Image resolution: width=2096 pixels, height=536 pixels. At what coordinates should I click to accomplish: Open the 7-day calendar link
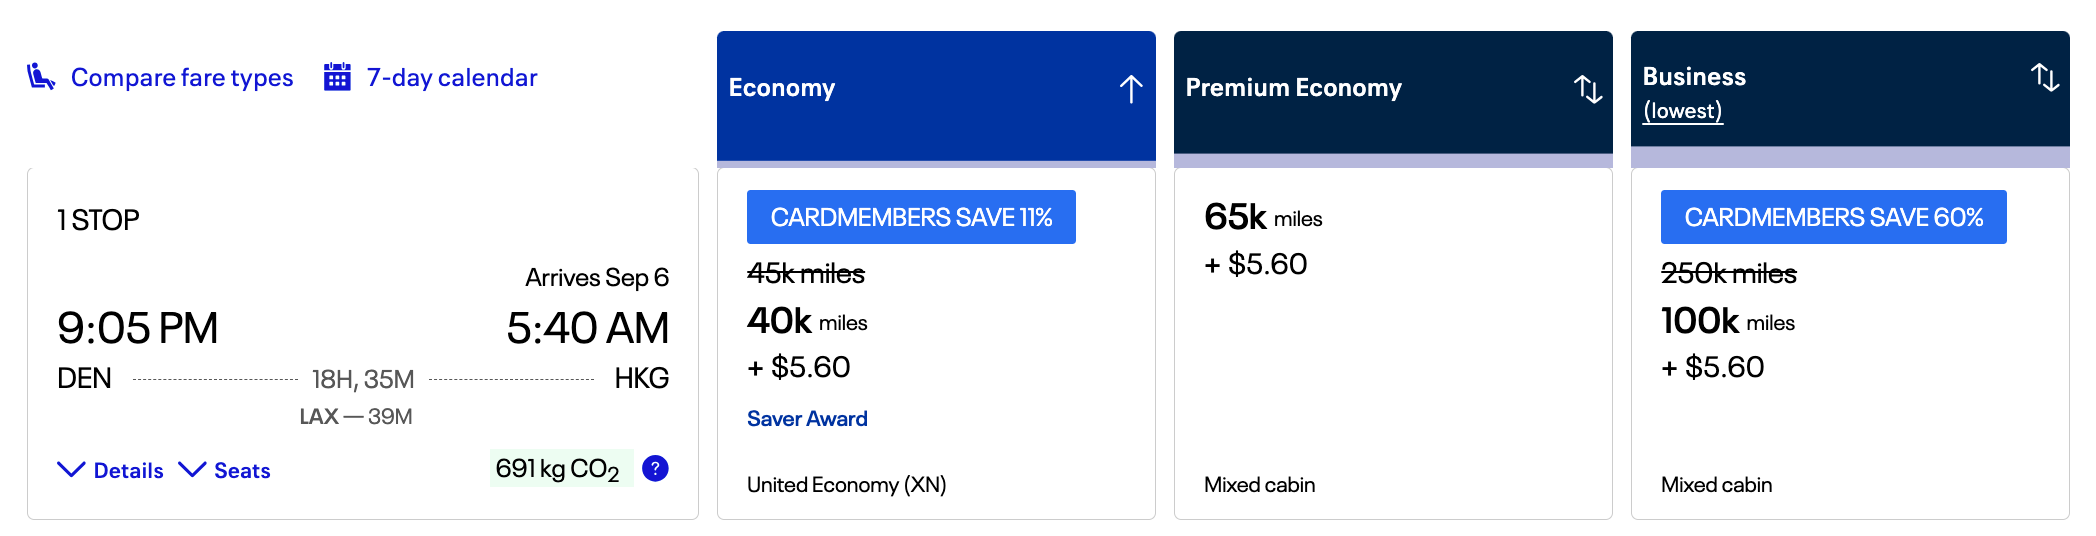click(x=452, y=78)
